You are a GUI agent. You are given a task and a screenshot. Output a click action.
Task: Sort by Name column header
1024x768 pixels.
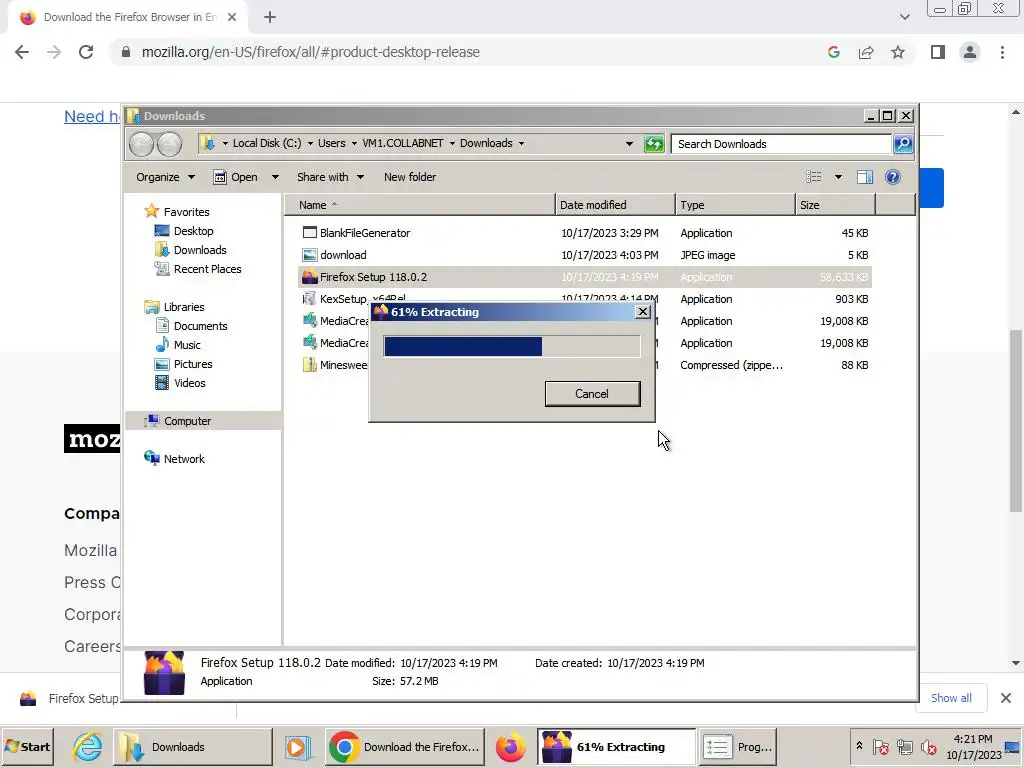419,205
